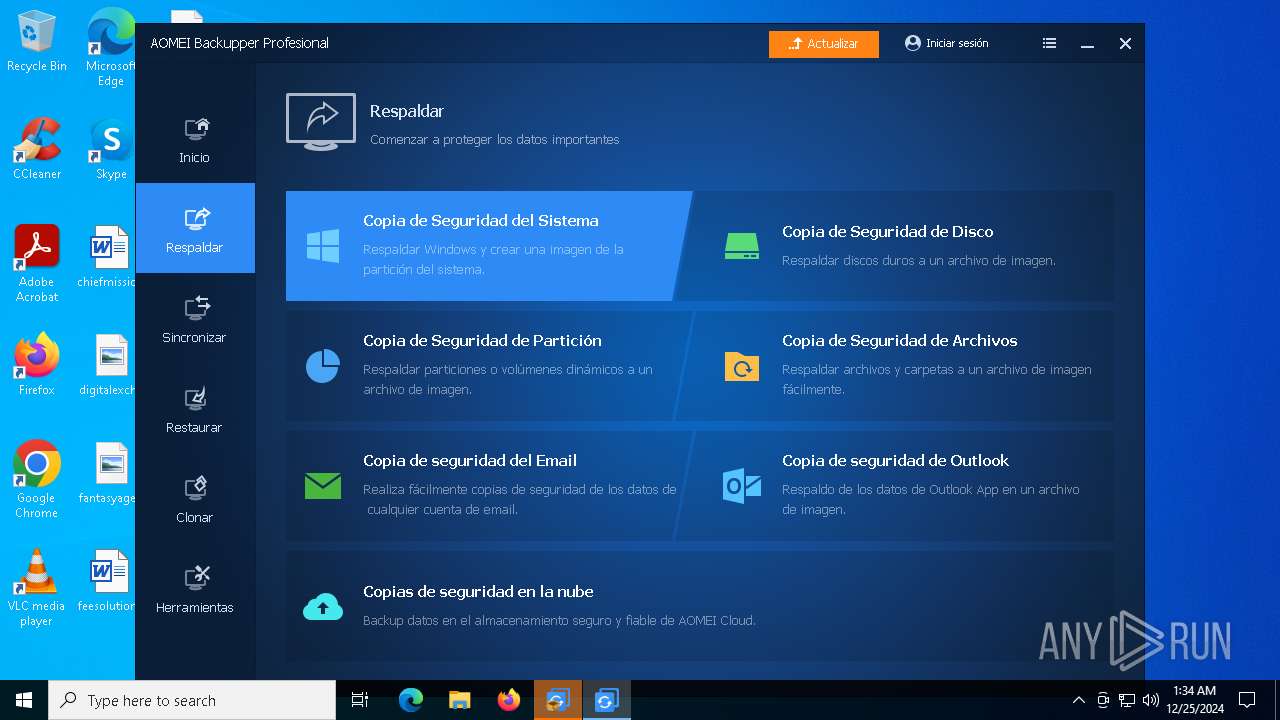The image size is (1280, 720).
Task: Close the AOMEI Backupper window
Action: coord(1125,44)
